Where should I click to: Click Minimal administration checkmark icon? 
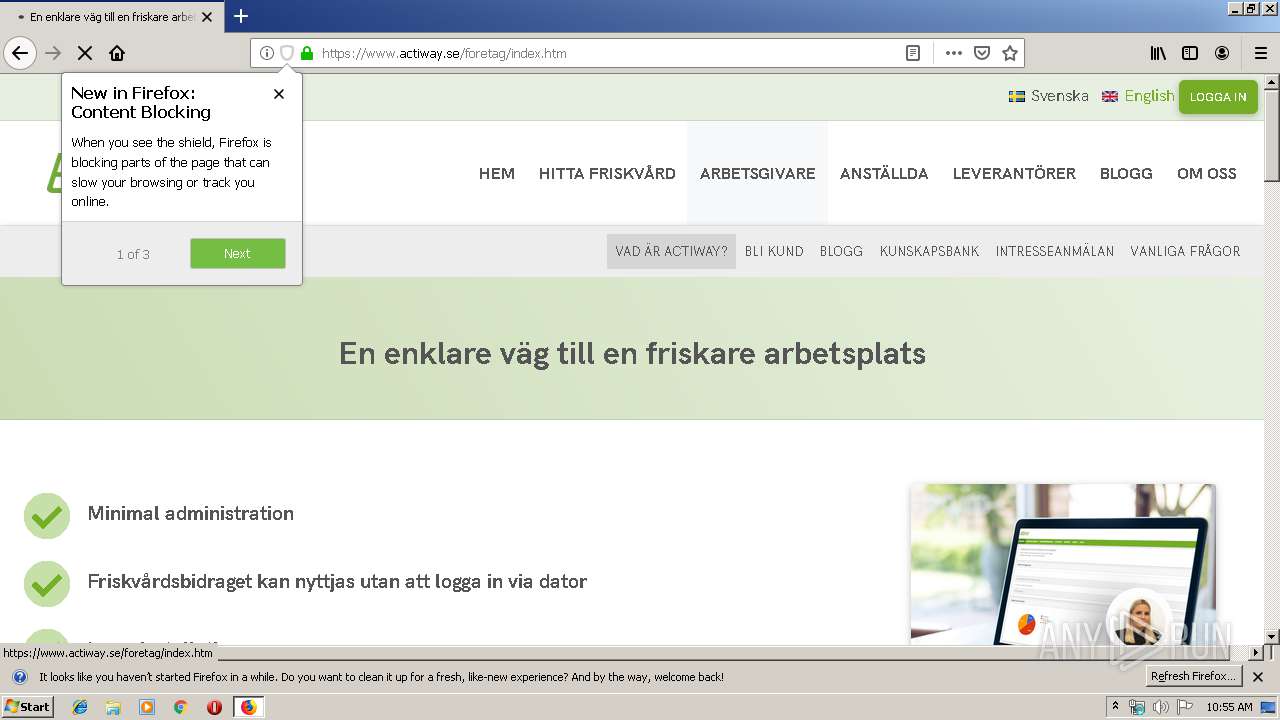point(47,516)
